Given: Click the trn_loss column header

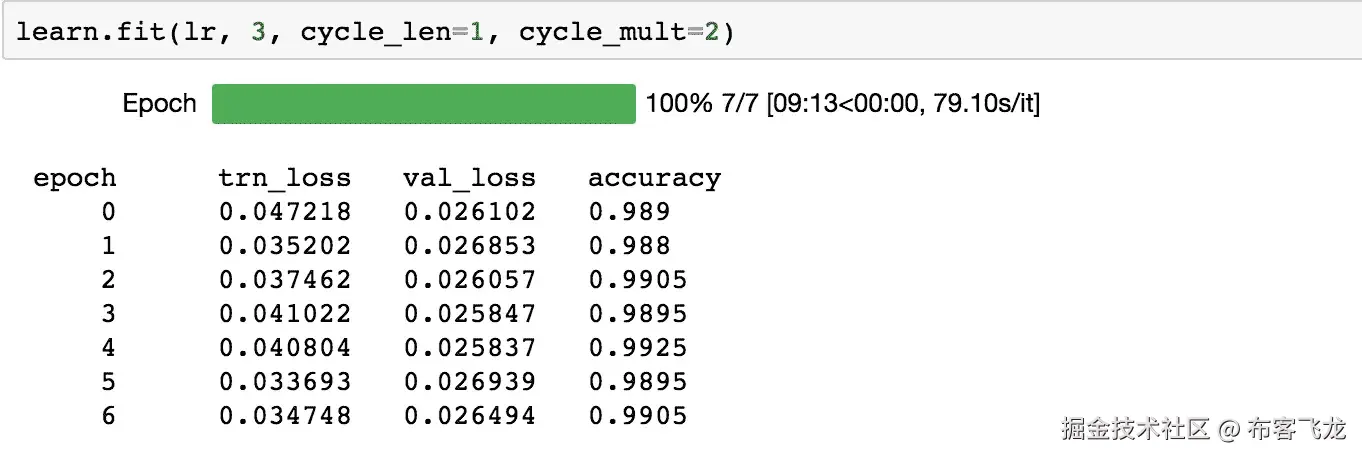Looking at the screenshot, I should 285,179.
